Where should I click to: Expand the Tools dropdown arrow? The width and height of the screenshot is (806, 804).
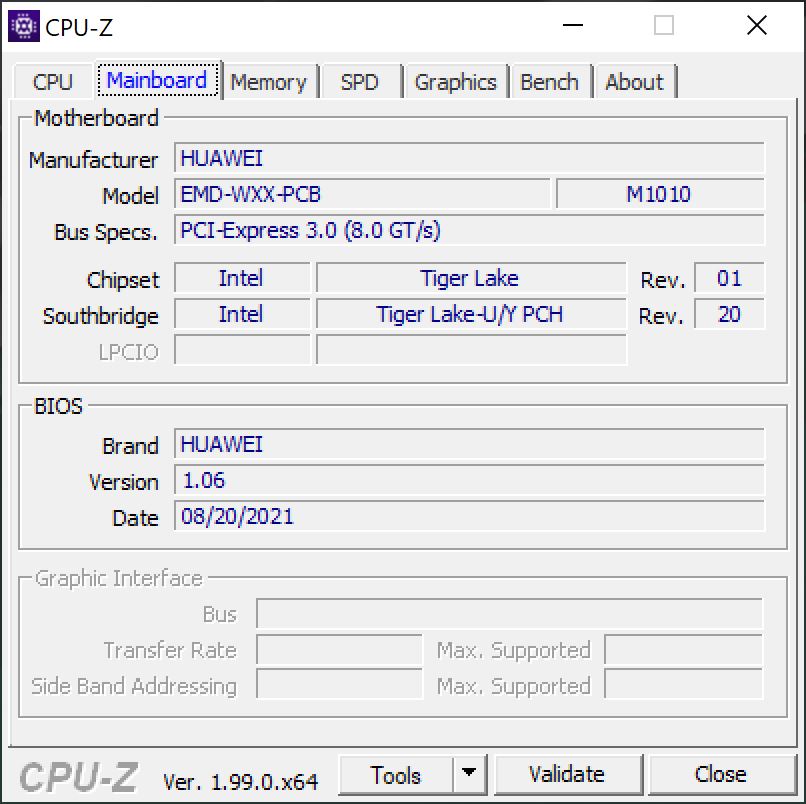[x=468, y=775]
